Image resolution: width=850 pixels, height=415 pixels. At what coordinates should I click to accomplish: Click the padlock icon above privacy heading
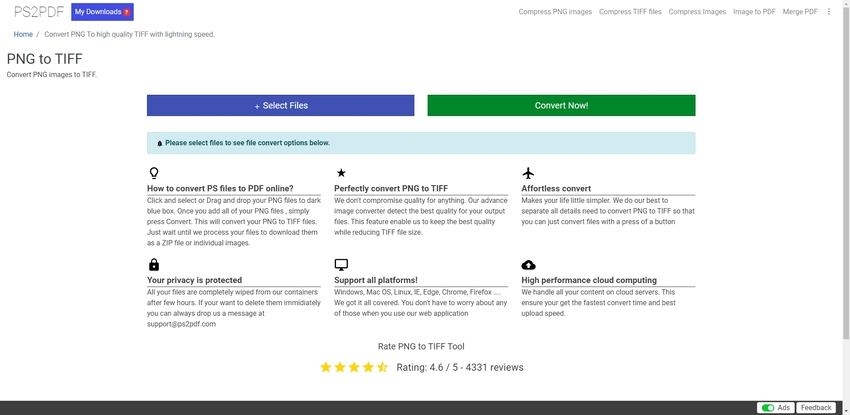pyautogui.click(x=153, y=265)
